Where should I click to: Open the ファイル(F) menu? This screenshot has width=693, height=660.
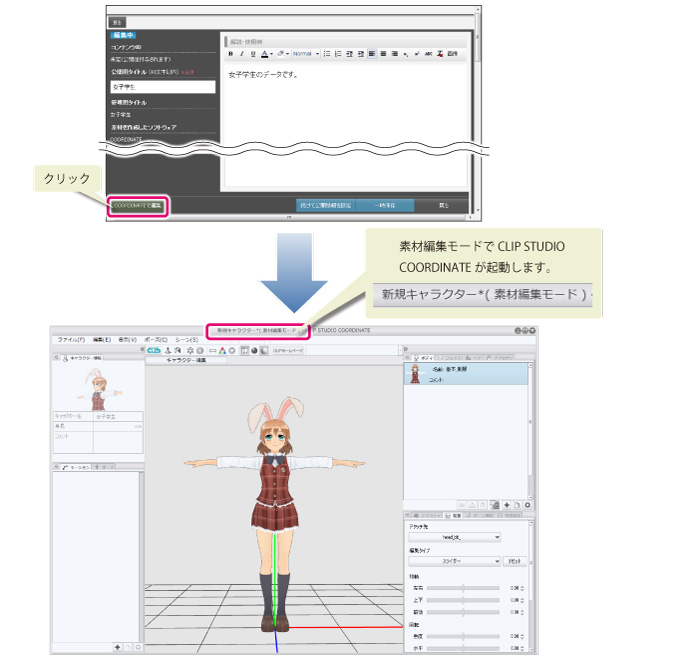tap(71, 340)
